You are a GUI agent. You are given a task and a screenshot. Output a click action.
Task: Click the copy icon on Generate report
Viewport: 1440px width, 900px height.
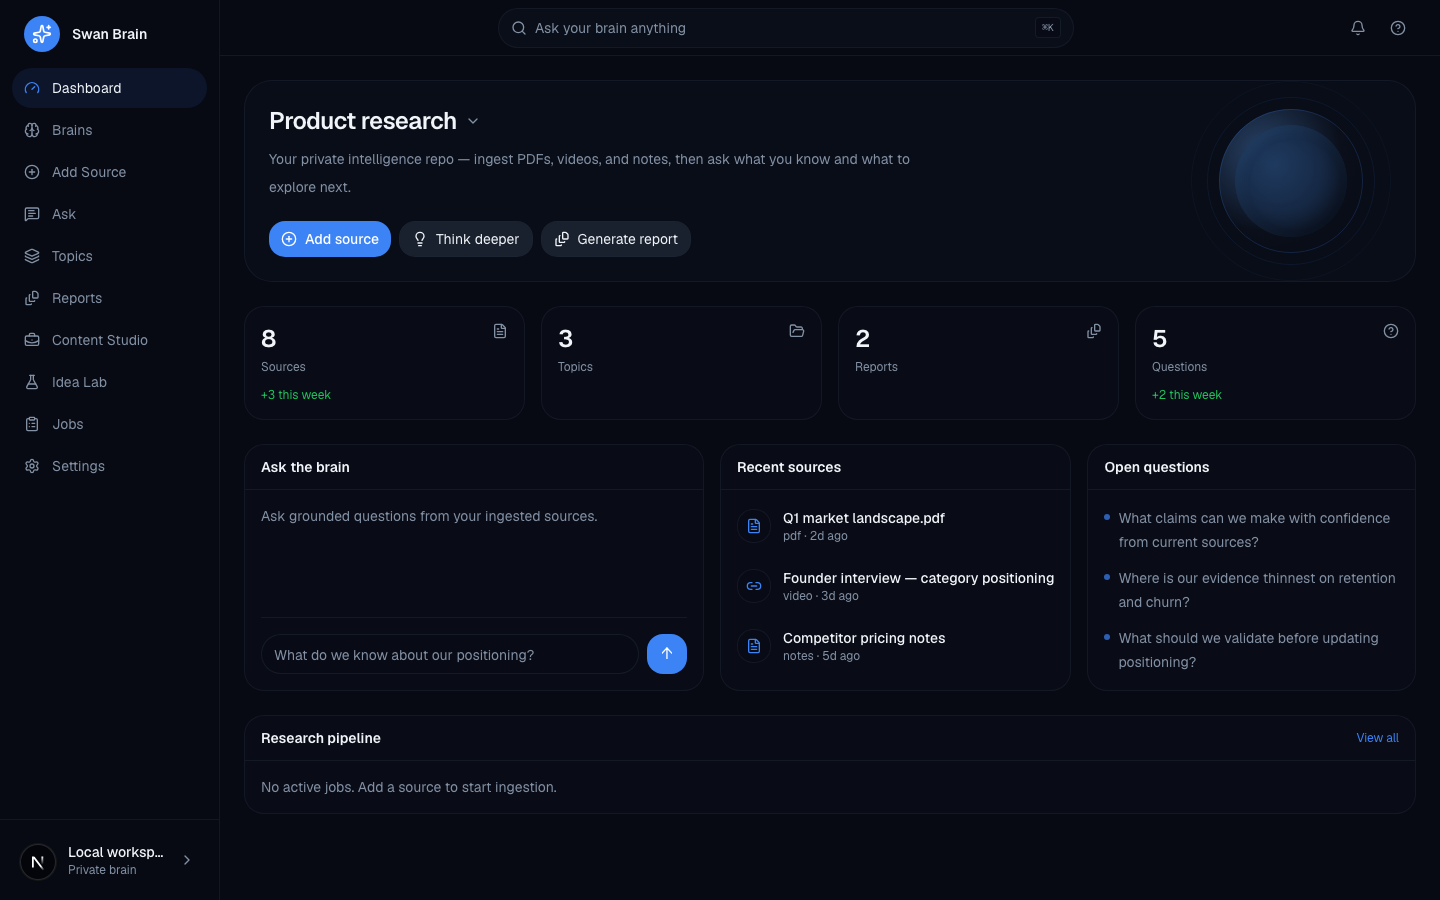pos(562,239)
